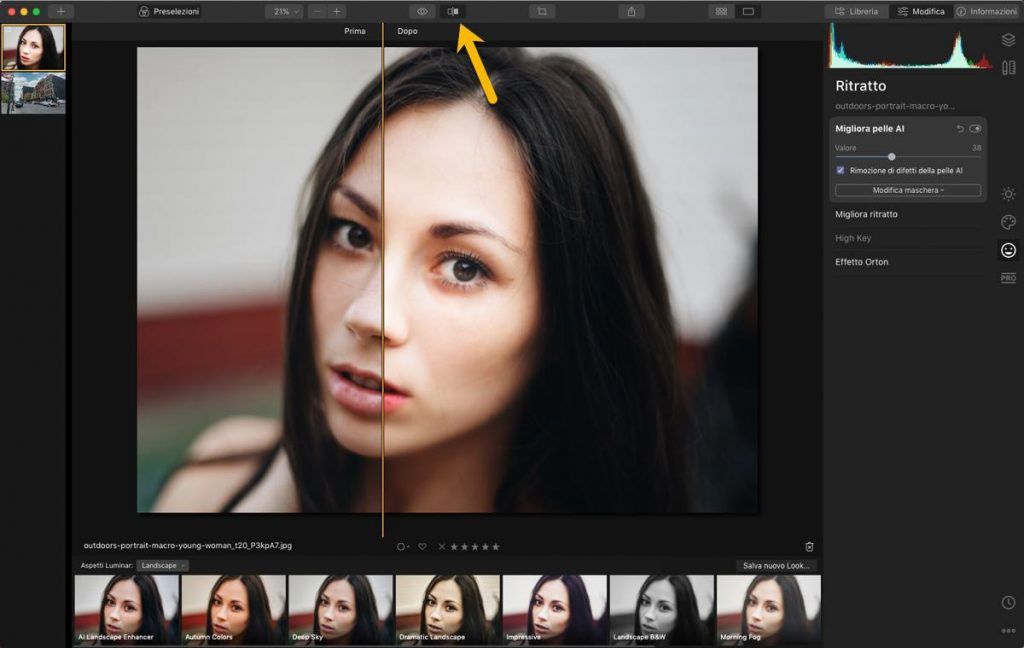Open the Libreria tab

pos(856,11)
